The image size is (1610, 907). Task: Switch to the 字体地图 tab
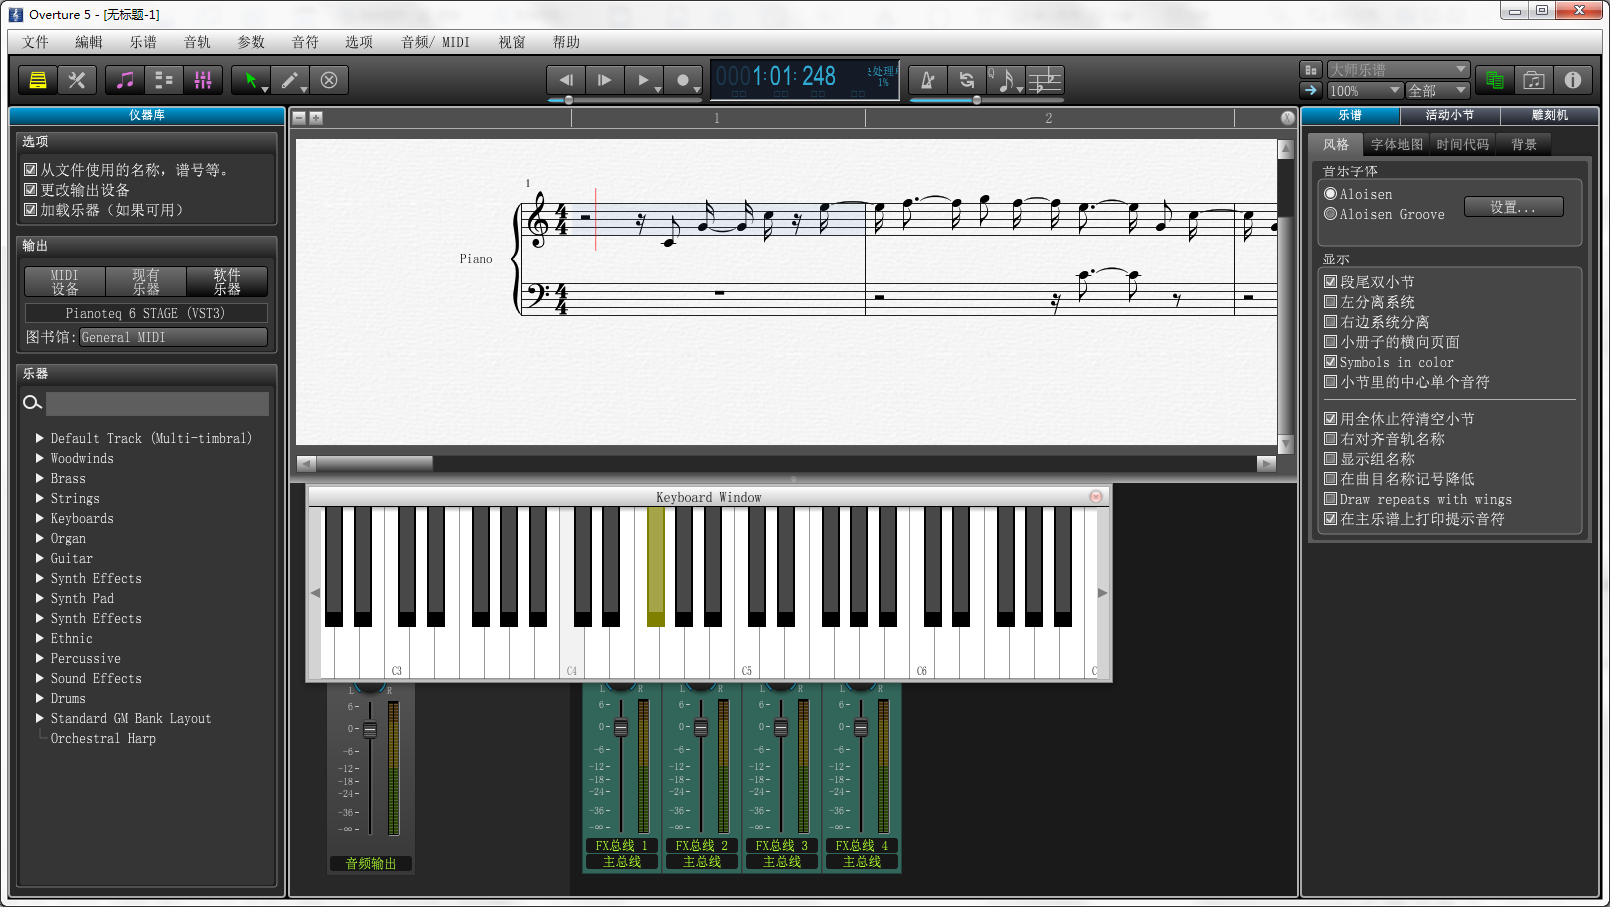tap(1396, 145)
